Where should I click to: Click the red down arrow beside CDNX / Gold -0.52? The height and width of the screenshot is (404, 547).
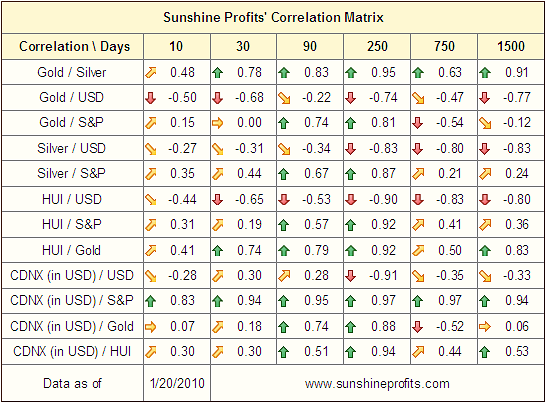(418, 327)
